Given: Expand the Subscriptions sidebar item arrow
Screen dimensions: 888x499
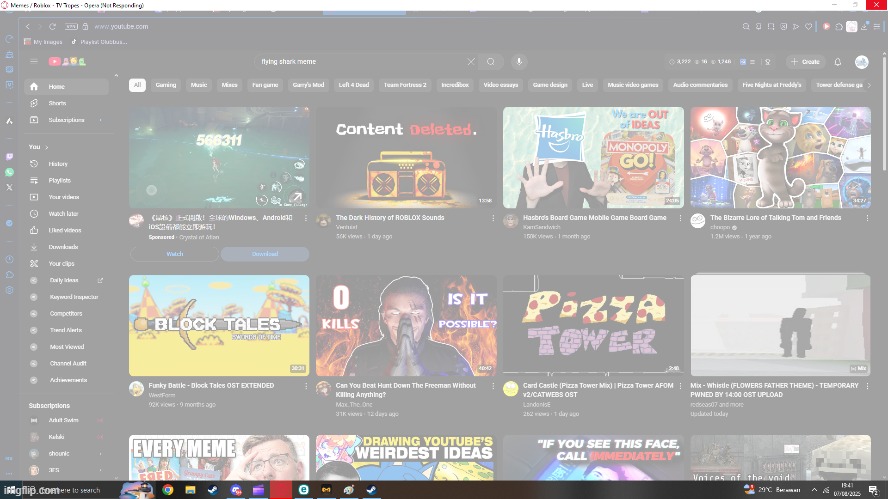Looking at the screenshot, I should [101, 120].
